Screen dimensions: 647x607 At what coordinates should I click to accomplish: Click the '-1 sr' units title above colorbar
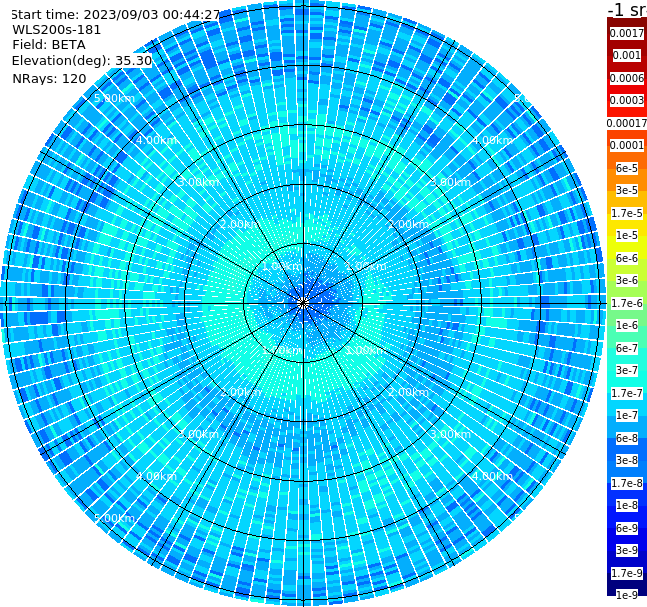(627, 10)
